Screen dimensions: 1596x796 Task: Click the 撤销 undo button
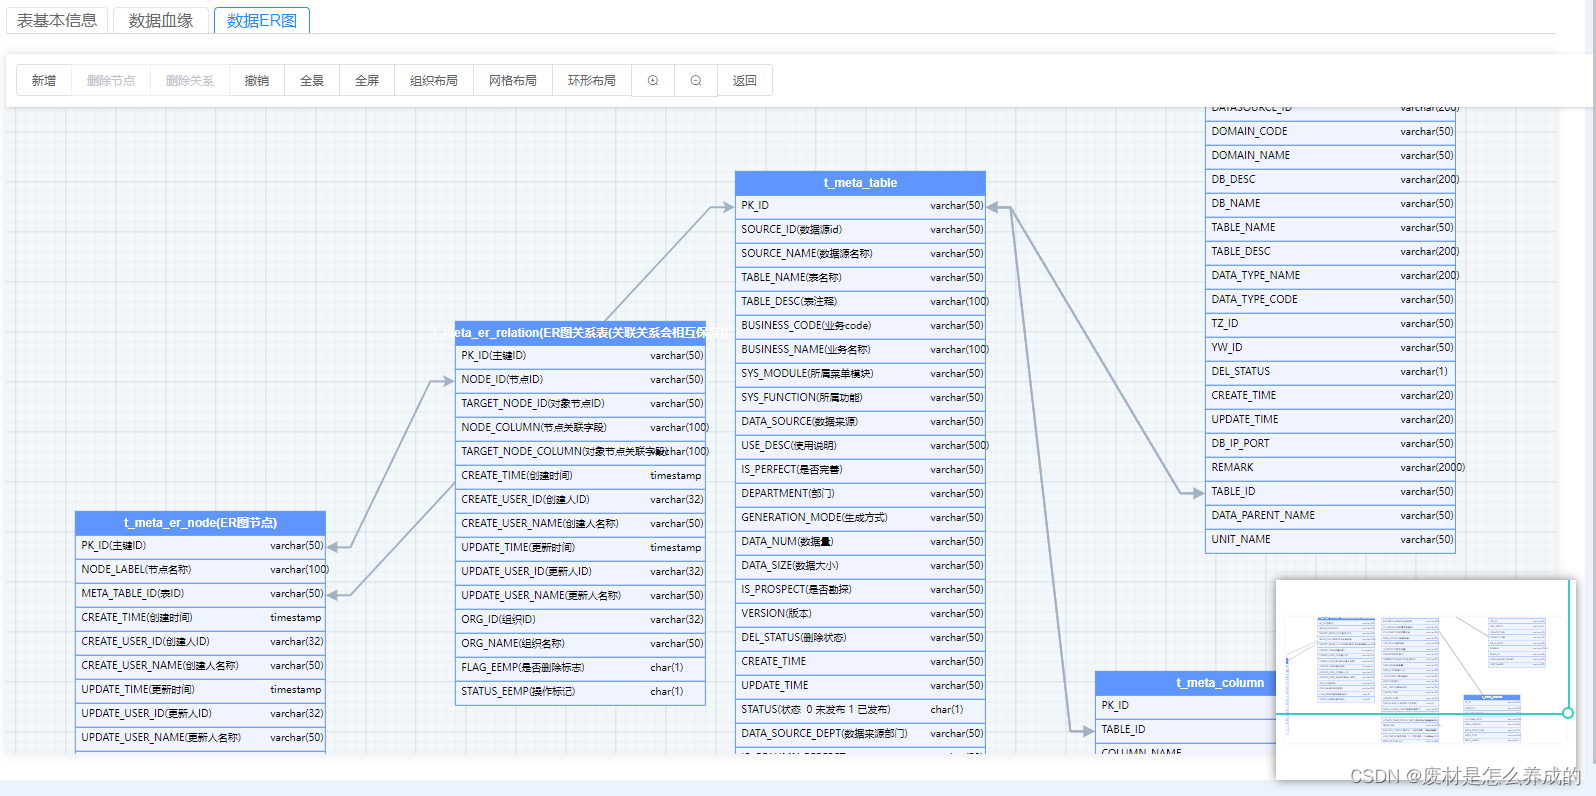tap(257, 80)
